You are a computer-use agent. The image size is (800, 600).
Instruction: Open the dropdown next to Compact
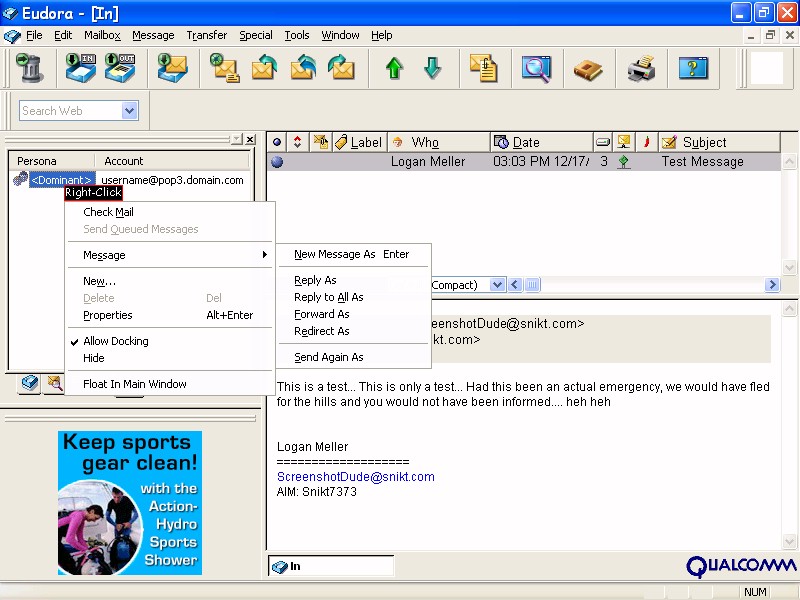[x=497, y=285]
